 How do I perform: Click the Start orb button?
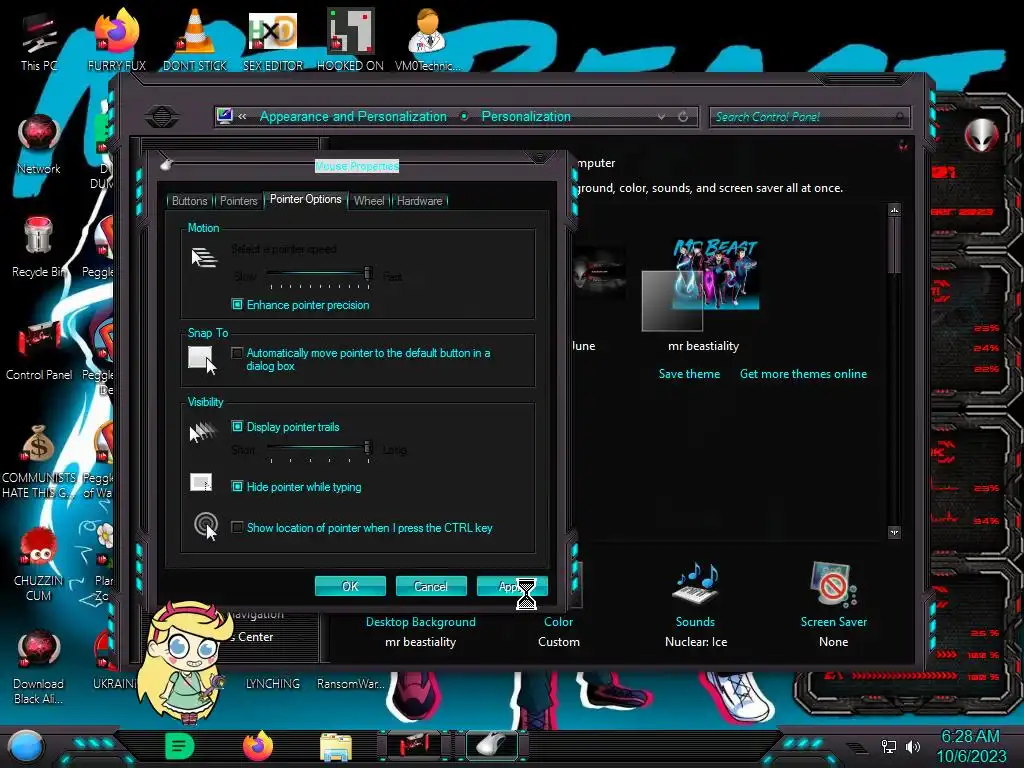(x=26, y=747)
